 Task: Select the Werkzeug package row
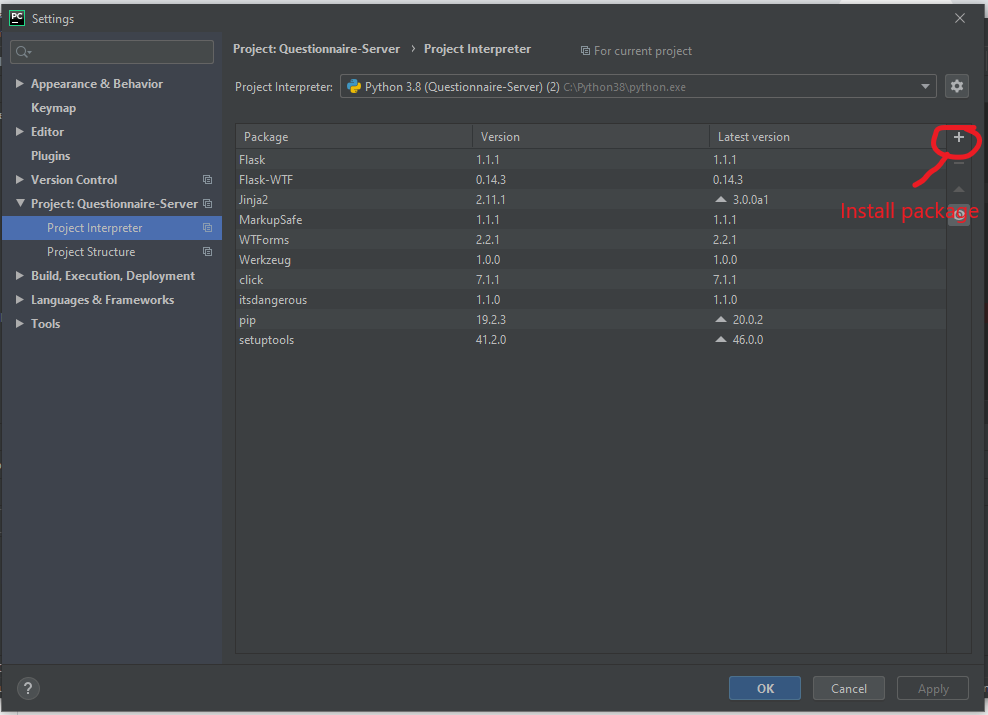(x=590, y=260)
